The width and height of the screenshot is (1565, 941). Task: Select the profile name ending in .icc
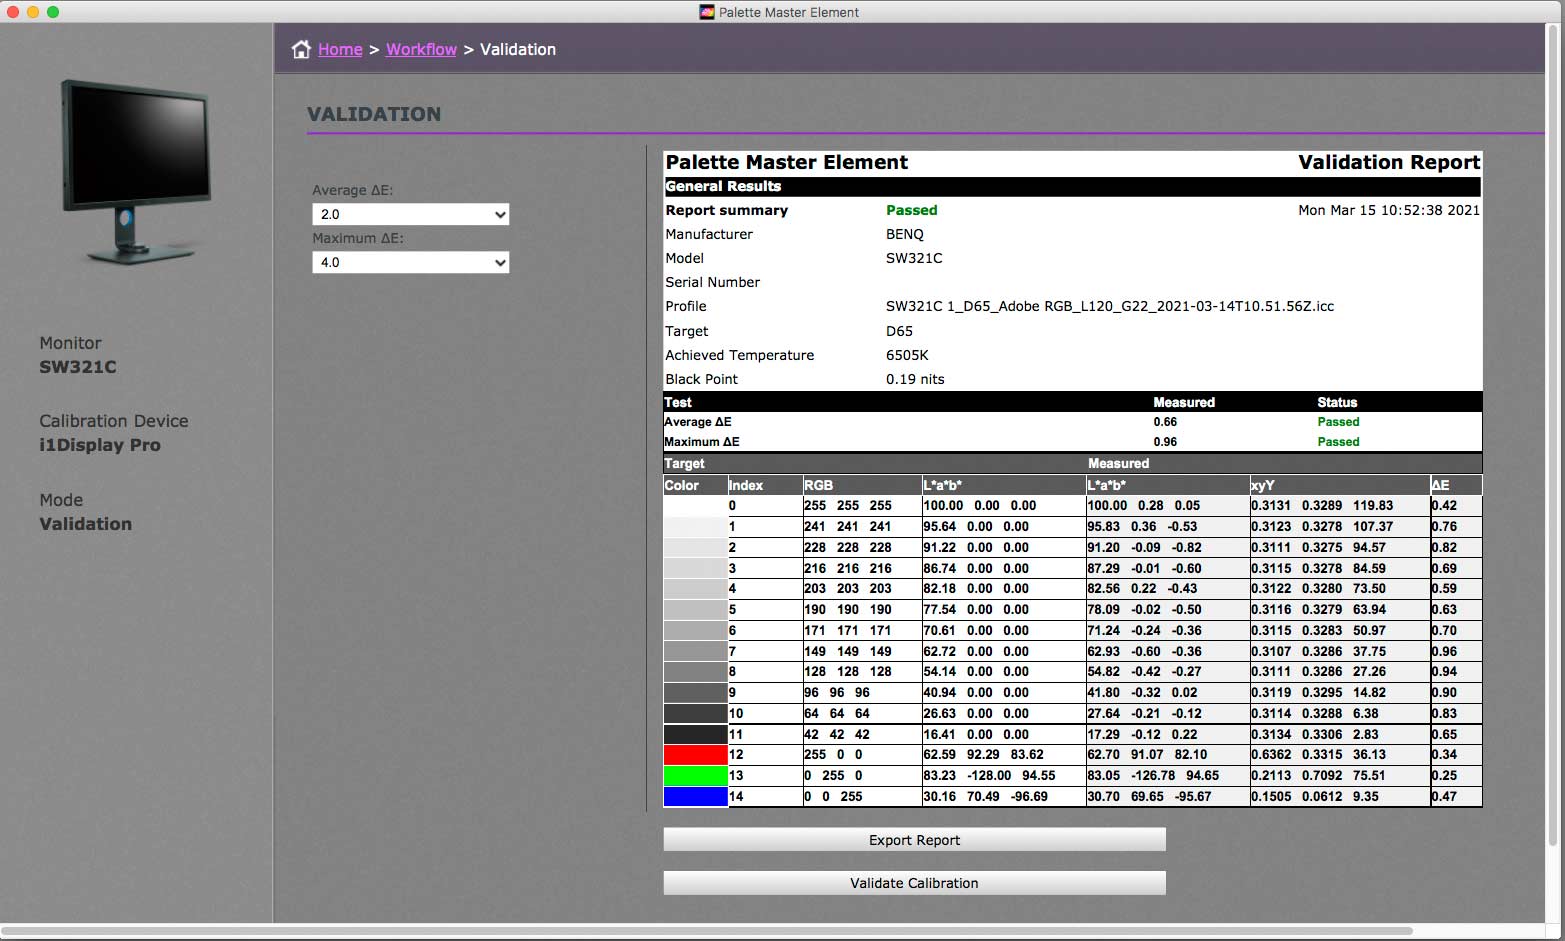1110,306
